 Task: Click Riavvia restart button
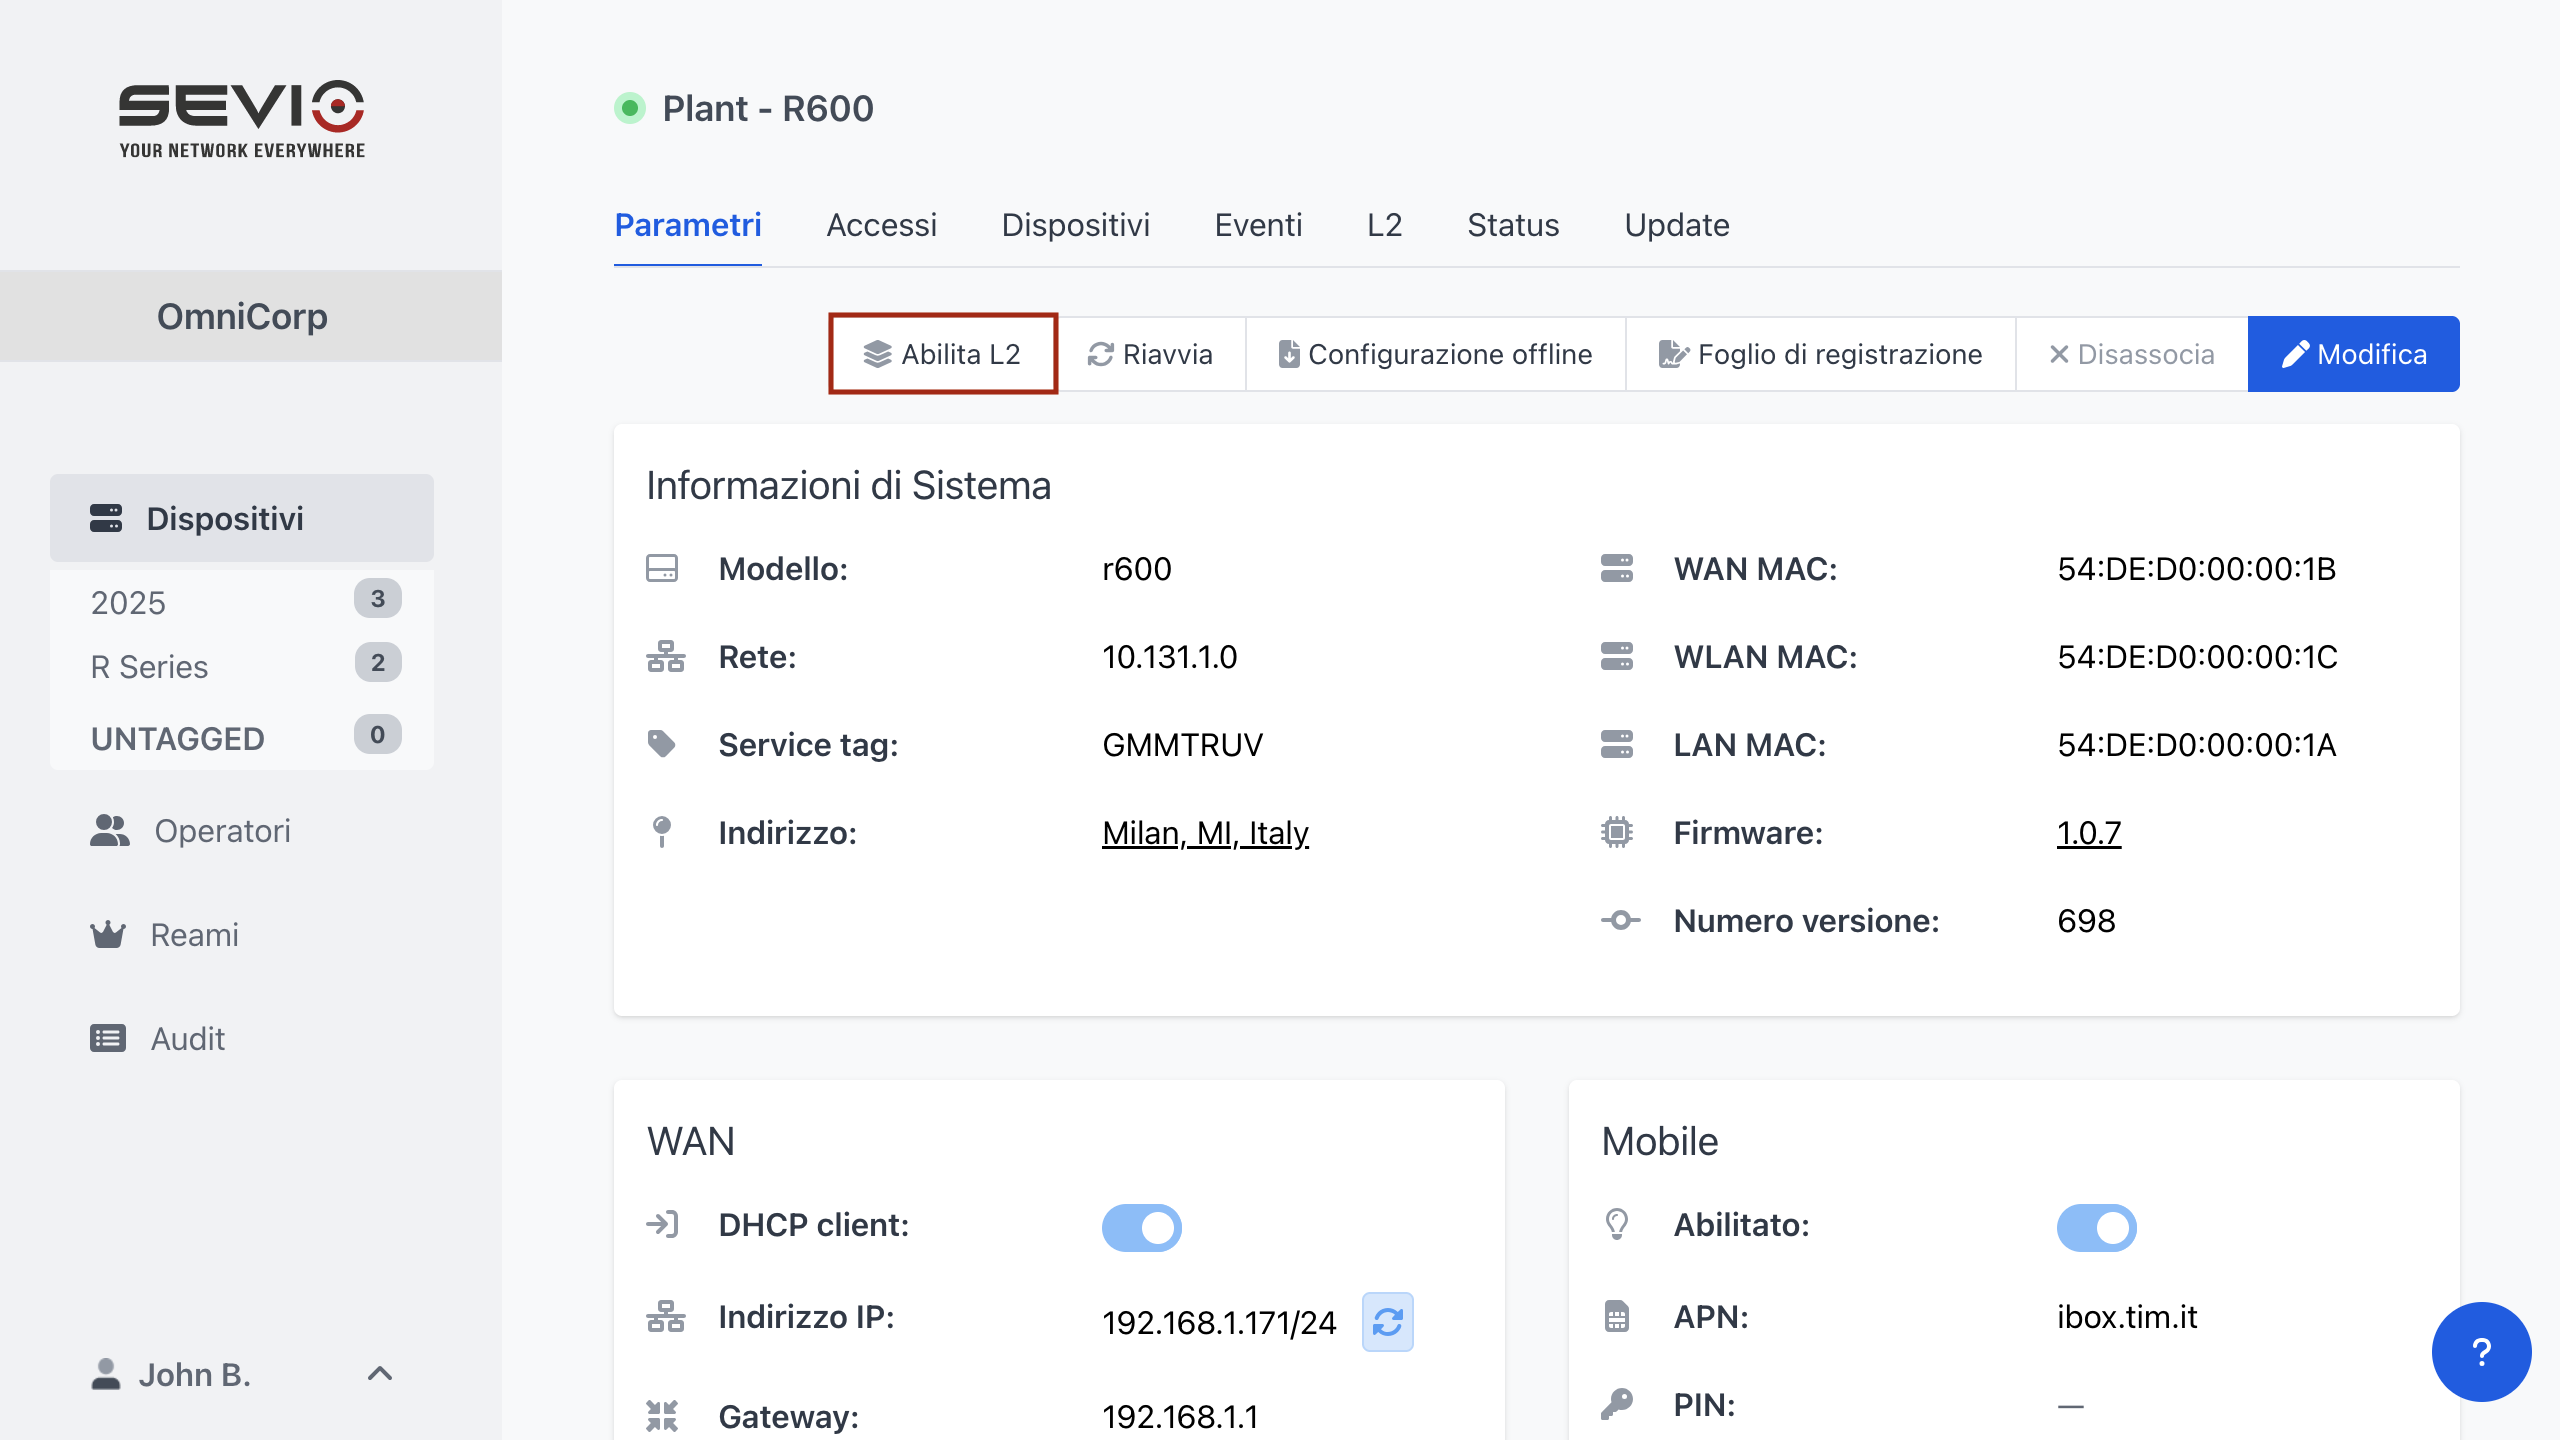tap(1151, 354)
